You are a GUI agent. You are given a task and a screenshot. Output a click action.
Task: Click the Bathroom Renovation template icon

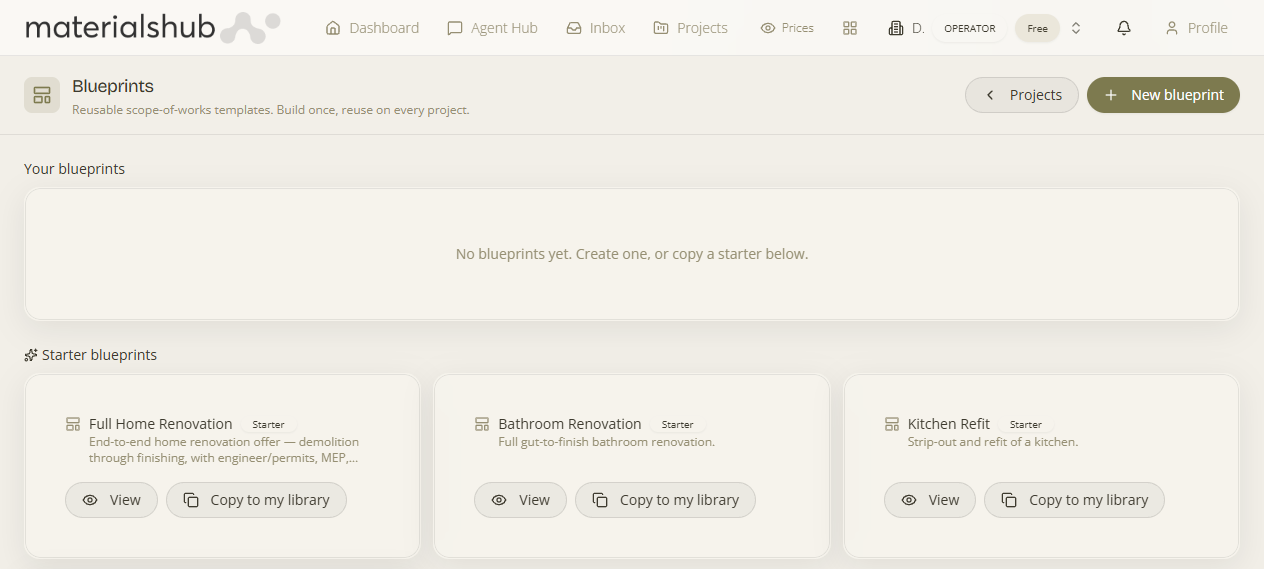482,424
